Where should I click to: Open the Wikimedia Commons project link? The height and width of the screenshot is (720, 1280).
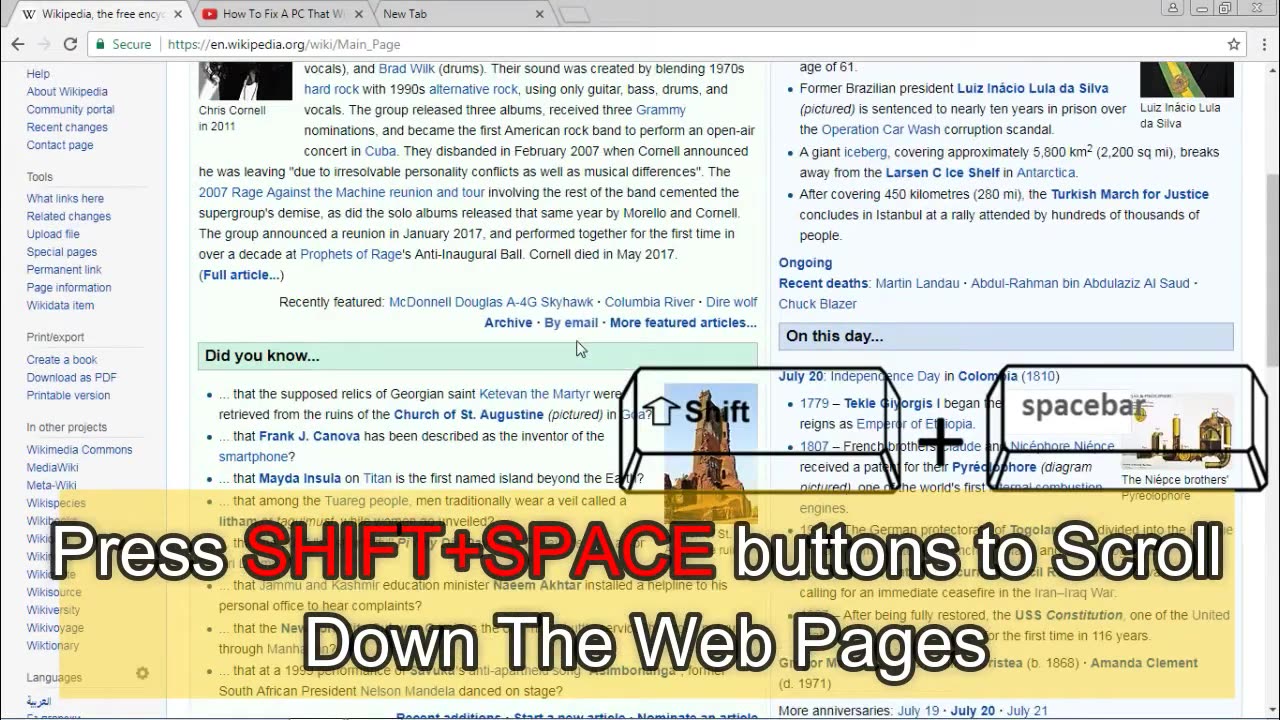click(x=79, y=450)
